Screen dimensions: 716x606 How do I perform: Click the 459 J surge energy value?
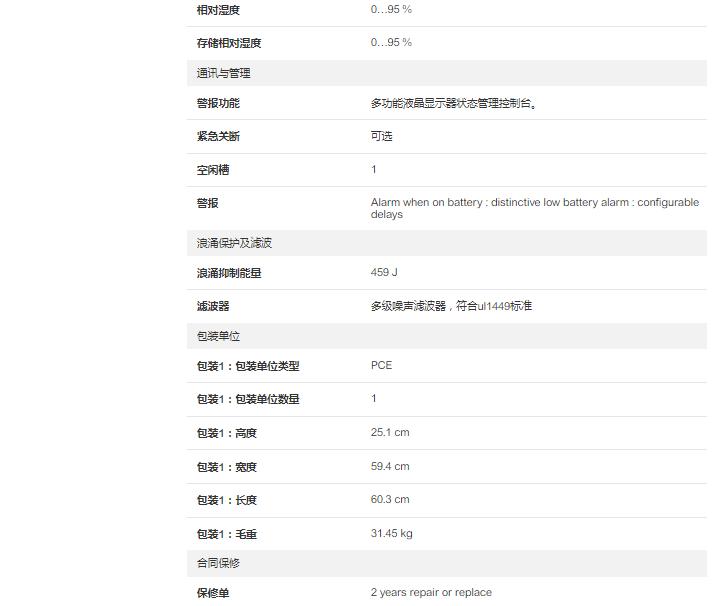(385, 272)
